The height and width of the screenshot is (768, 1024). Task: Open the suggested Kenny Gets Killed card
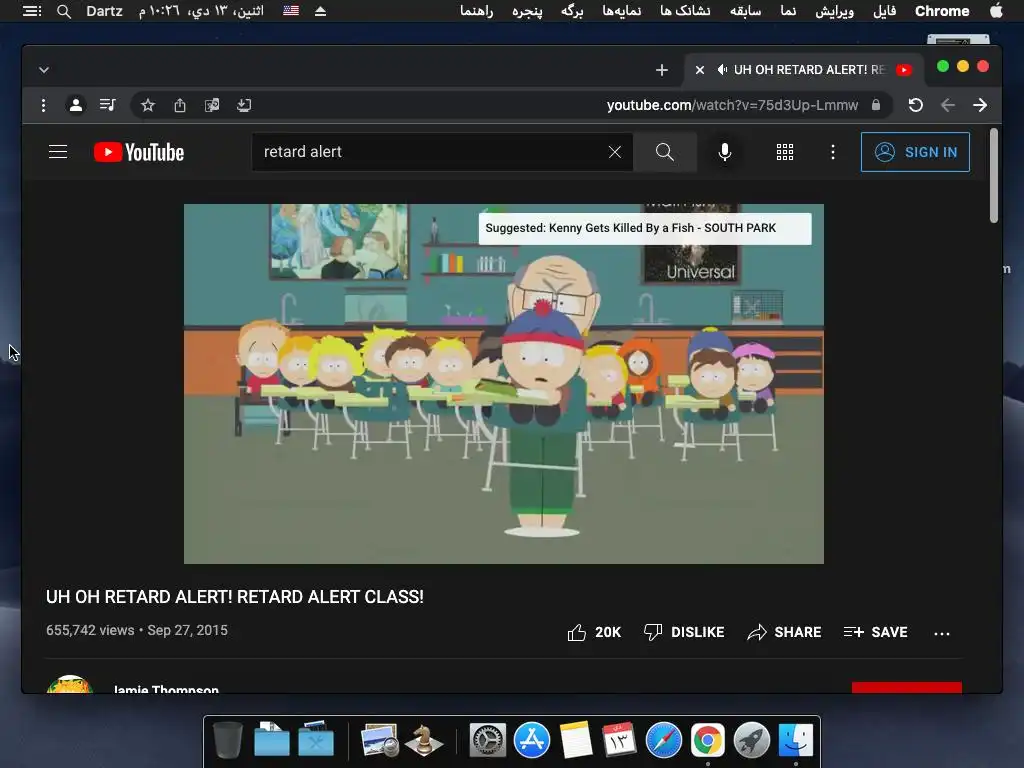645,229
